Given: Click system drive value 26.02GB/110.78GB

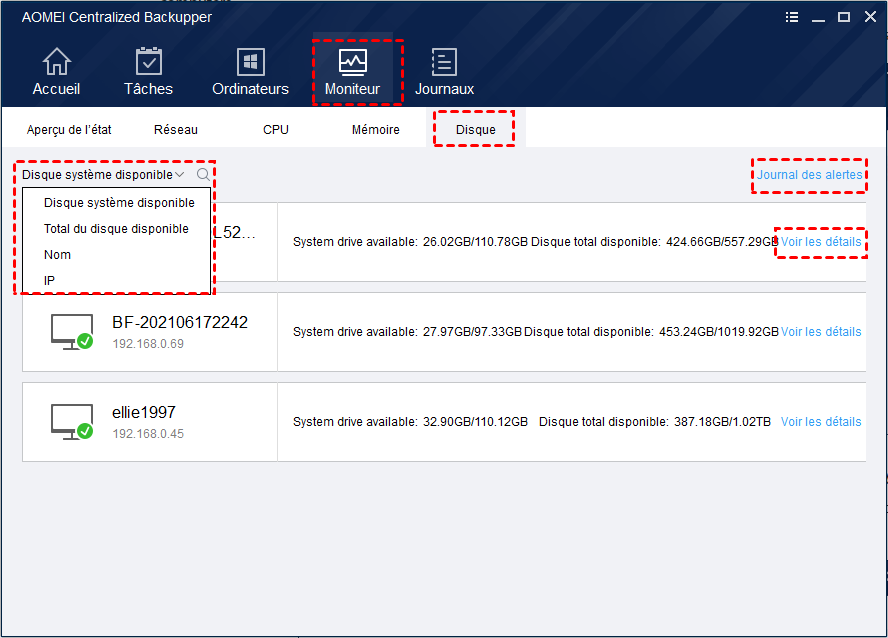Looking at the screenshot, I should [475, 242].
